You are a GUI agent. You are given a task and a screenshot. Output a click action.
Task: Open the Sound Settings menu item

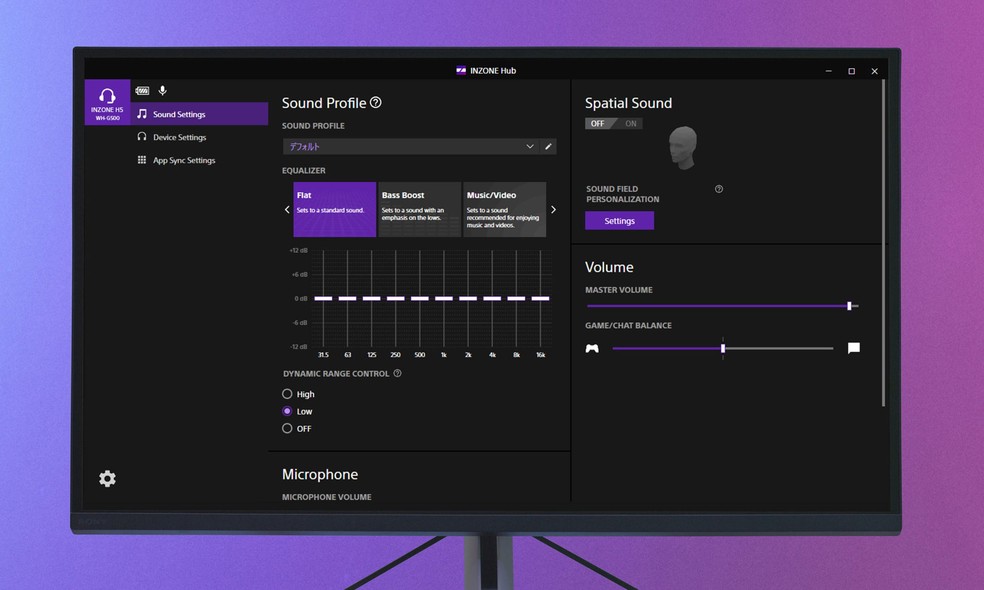click(x=199, y=114)
